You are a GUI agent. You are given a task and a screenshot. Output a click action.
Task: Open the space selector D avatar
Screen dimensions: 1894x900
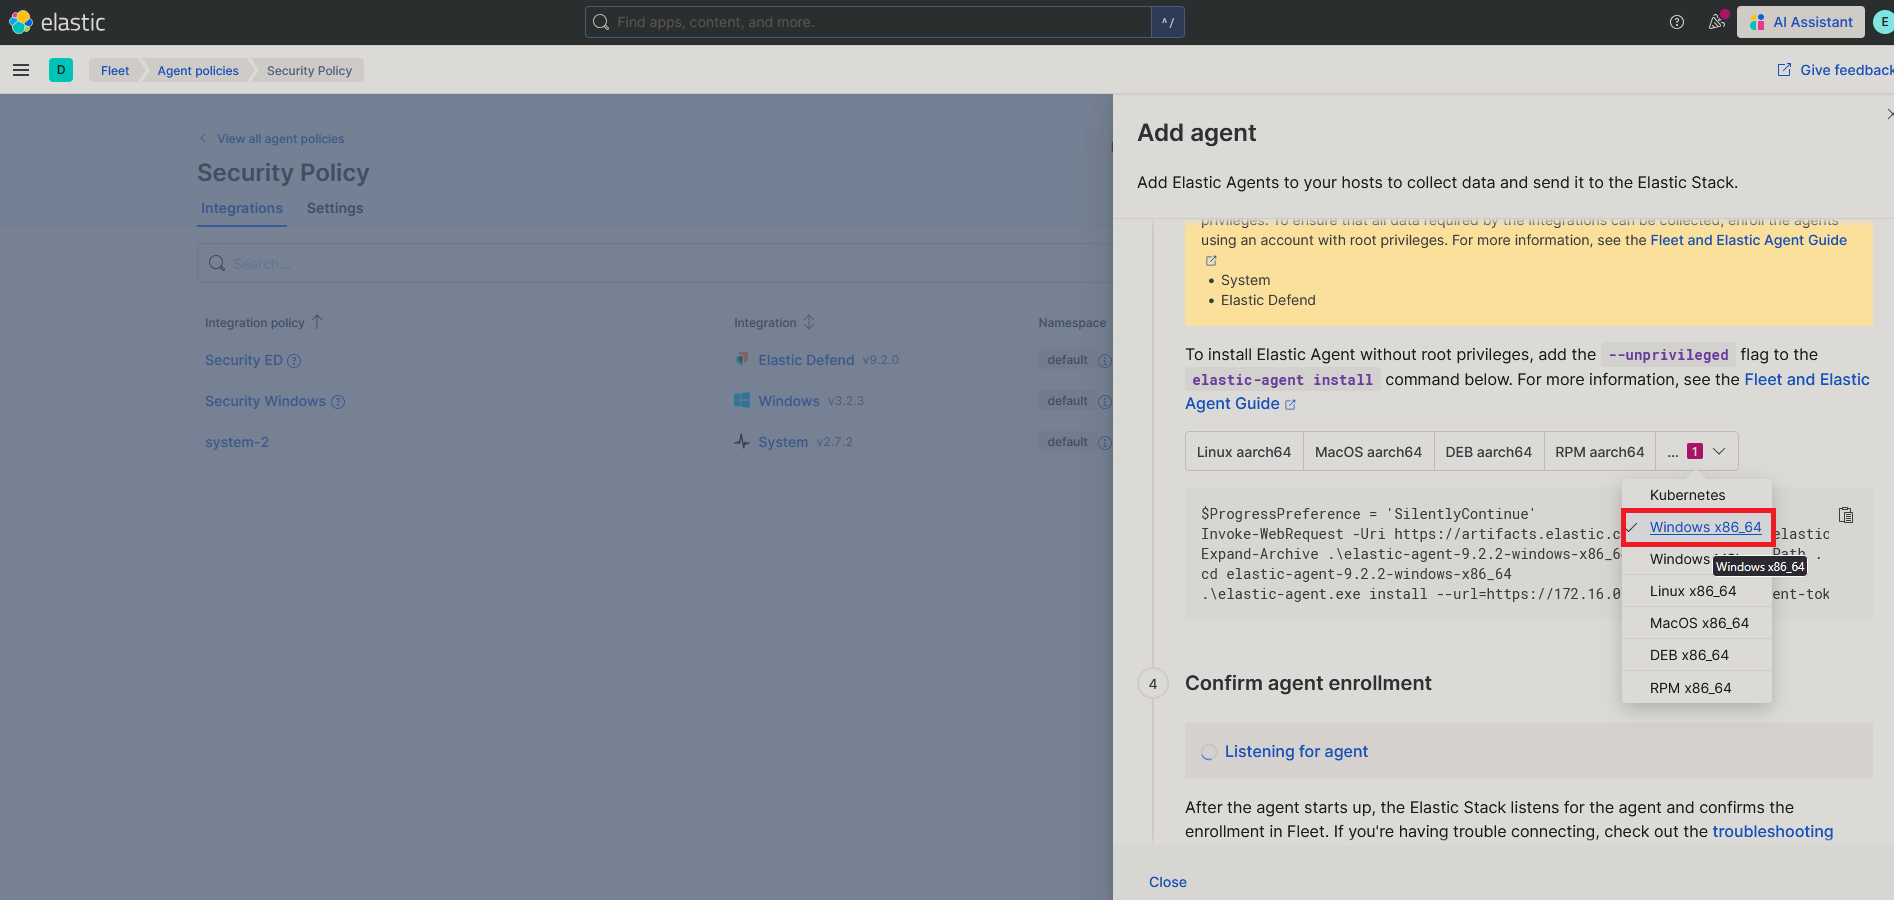pos(61,70)
